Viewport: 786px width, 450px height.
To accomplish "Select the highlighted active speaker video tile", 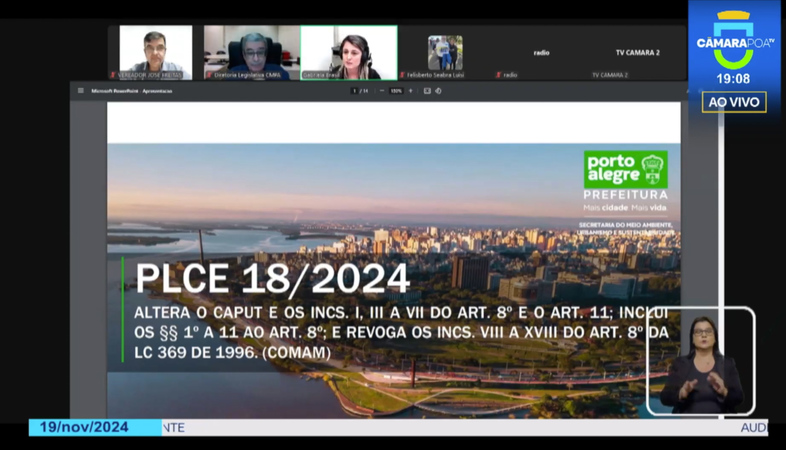I will tap(349, 53).
